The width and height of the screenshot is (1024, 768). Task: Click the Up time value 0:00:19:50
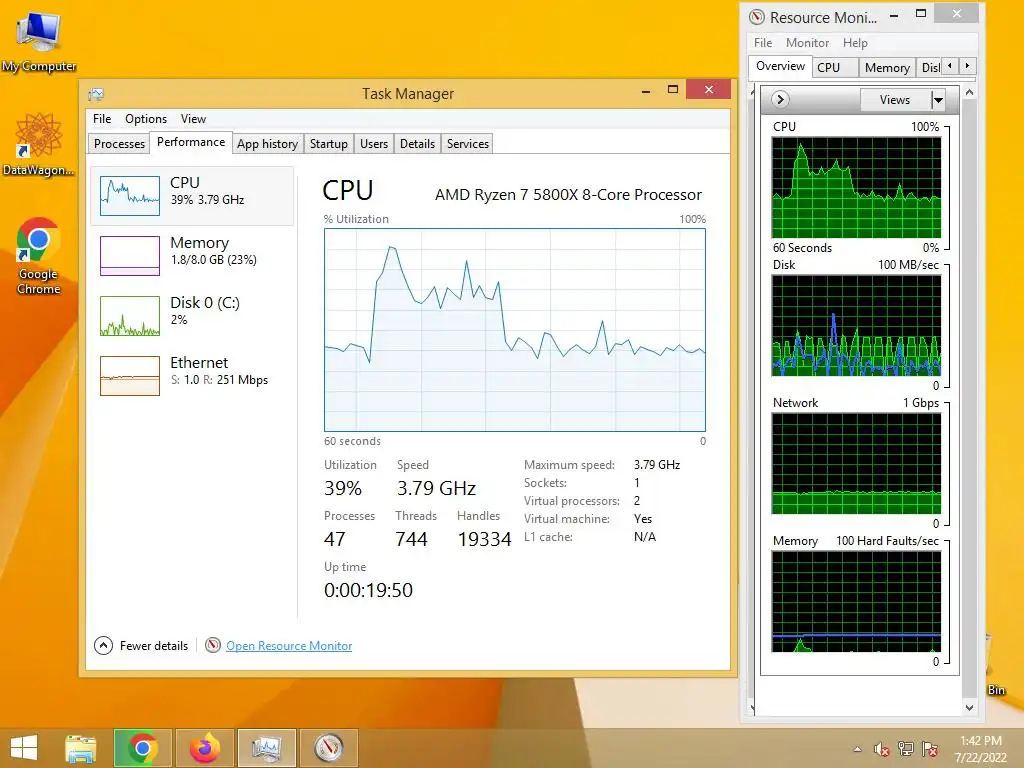(368, 590)
